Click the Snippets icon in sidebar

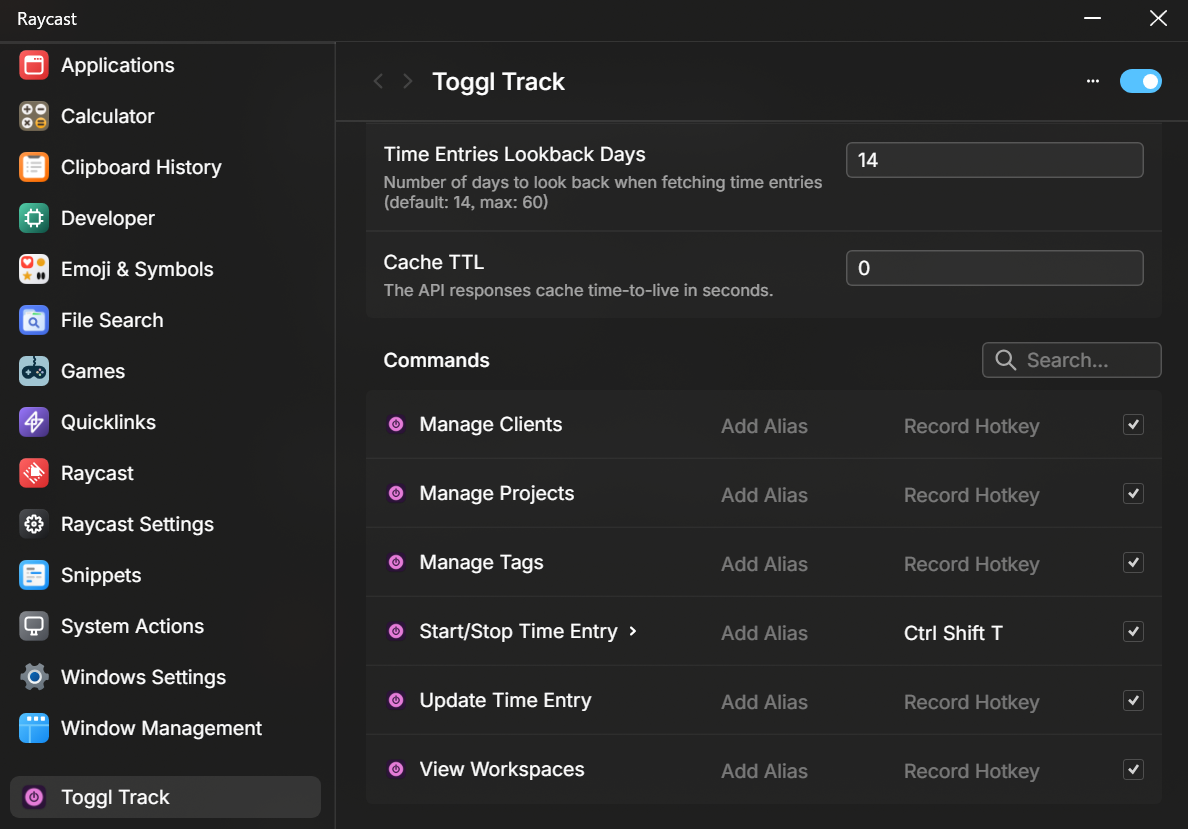pyautogui.click(x=34, y=575)
